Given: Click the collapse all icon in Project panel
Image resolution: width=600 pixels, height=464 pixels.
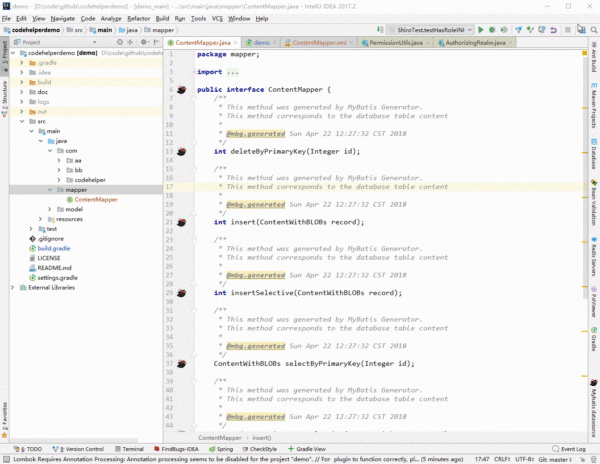Looking at the screenshot, I should click(130, 42).
